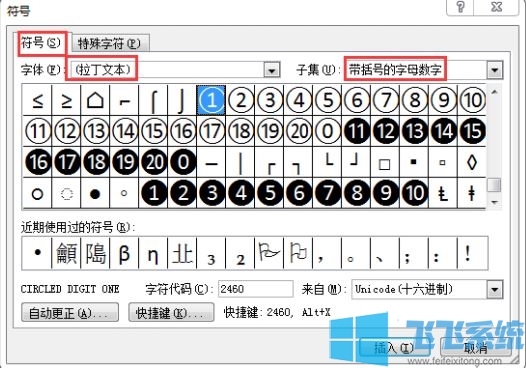Image resolution: width=526 pixels, height=368 pixels.
Task: Pick the house ⌂ symbol in grid
Action: [95, 100]
